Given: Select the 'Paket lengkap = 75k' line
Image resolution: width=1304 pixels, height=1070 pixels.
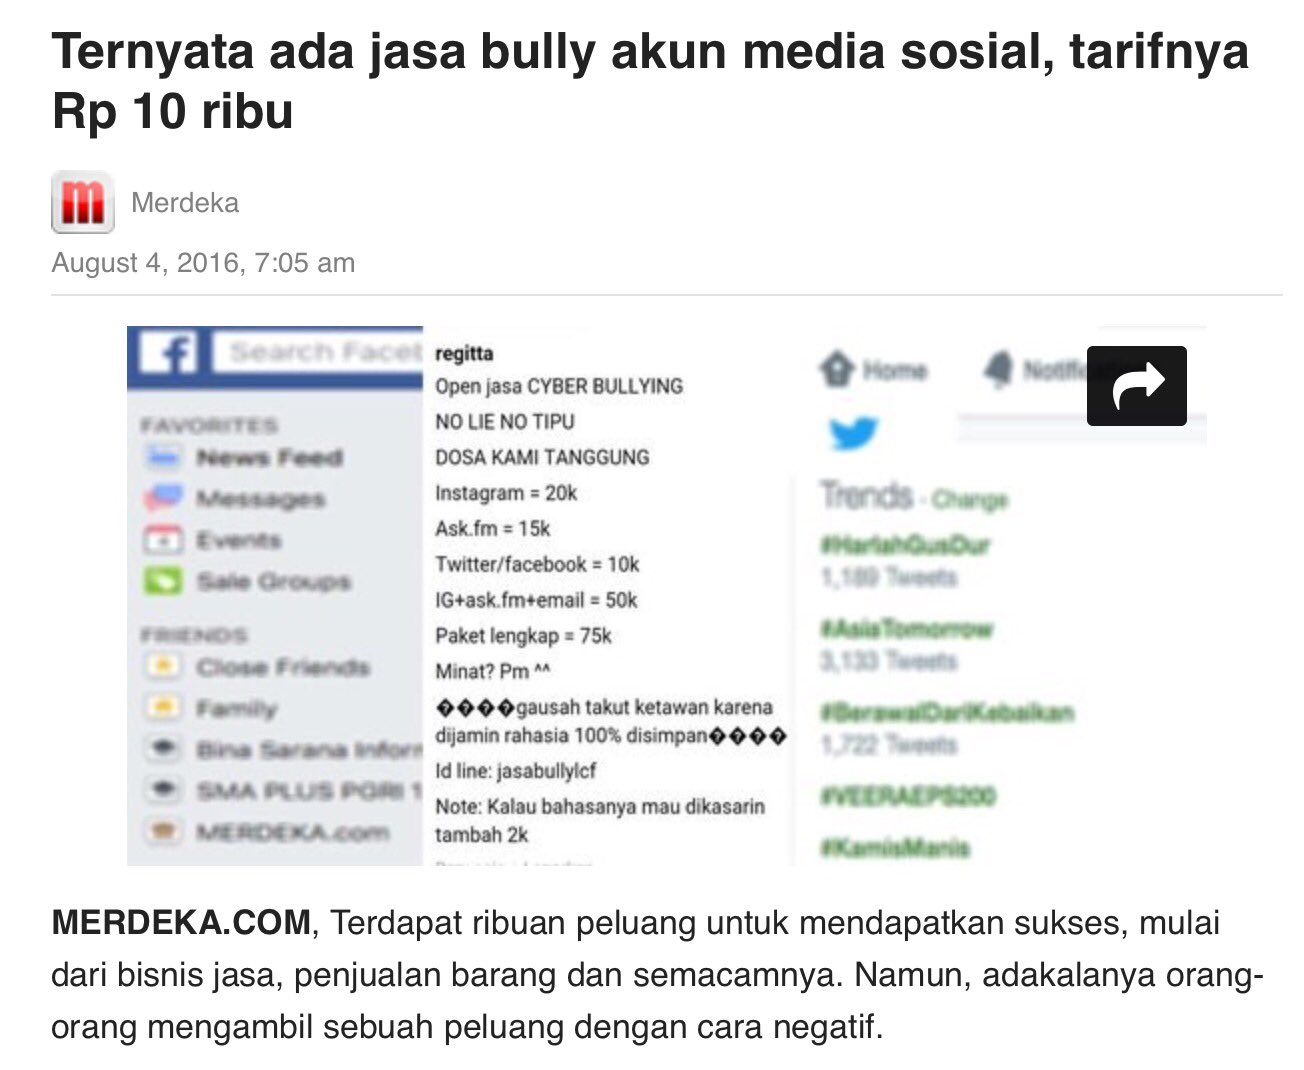Looking at the screenshot, I should pos(523,636).
